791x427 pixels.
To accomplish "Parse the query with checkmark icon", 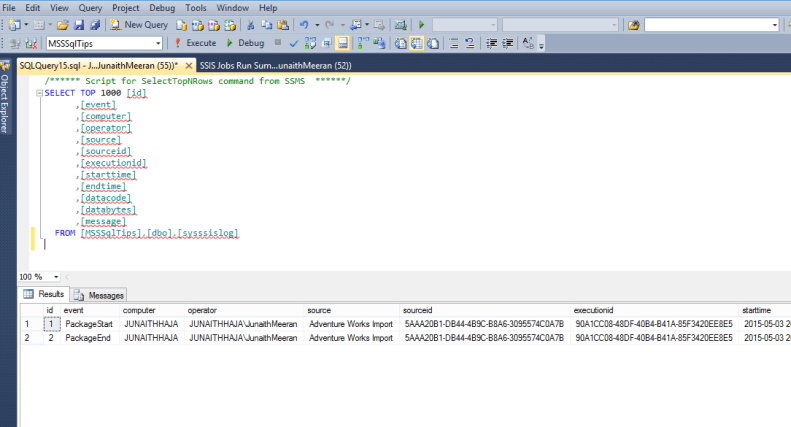I will 294,43.
